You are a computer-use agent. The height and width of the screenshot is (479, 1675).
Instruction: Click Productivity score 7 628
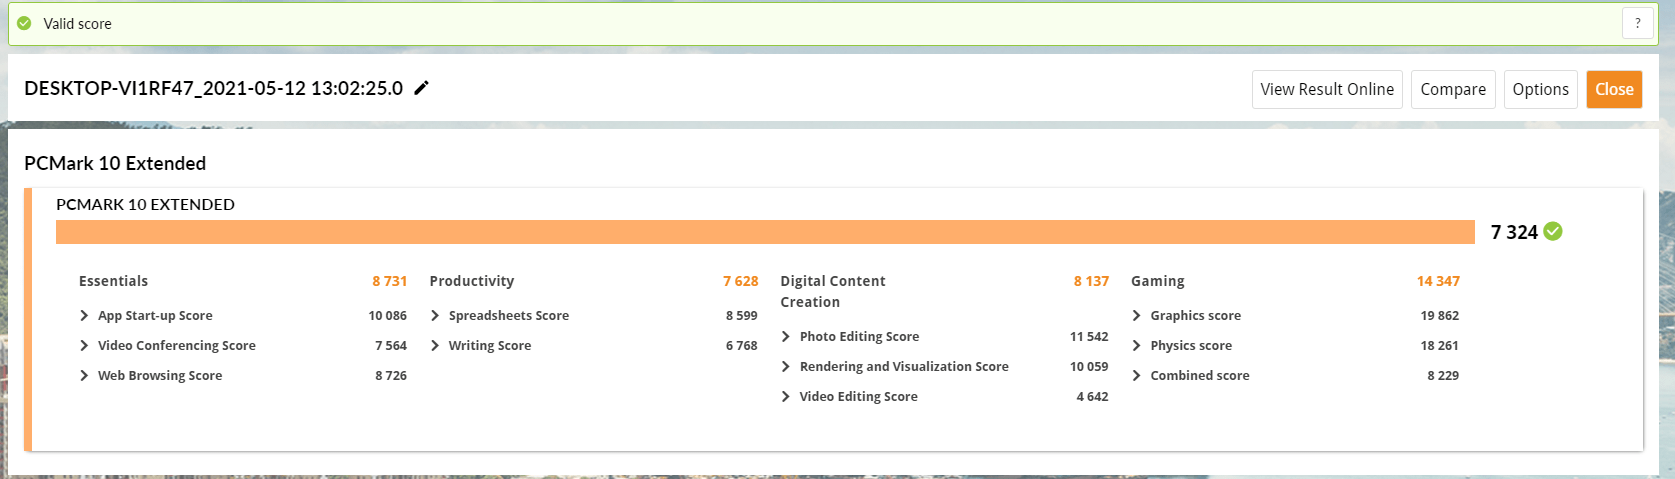click(x=741, y=281)
